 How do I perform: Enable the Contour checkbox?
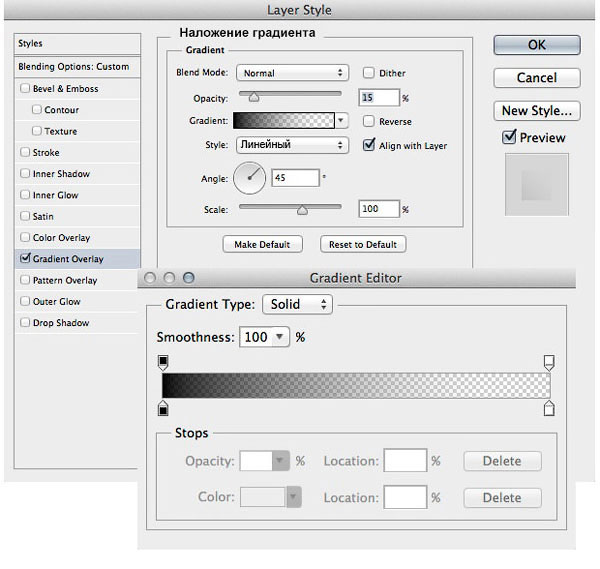pos(37,109)
